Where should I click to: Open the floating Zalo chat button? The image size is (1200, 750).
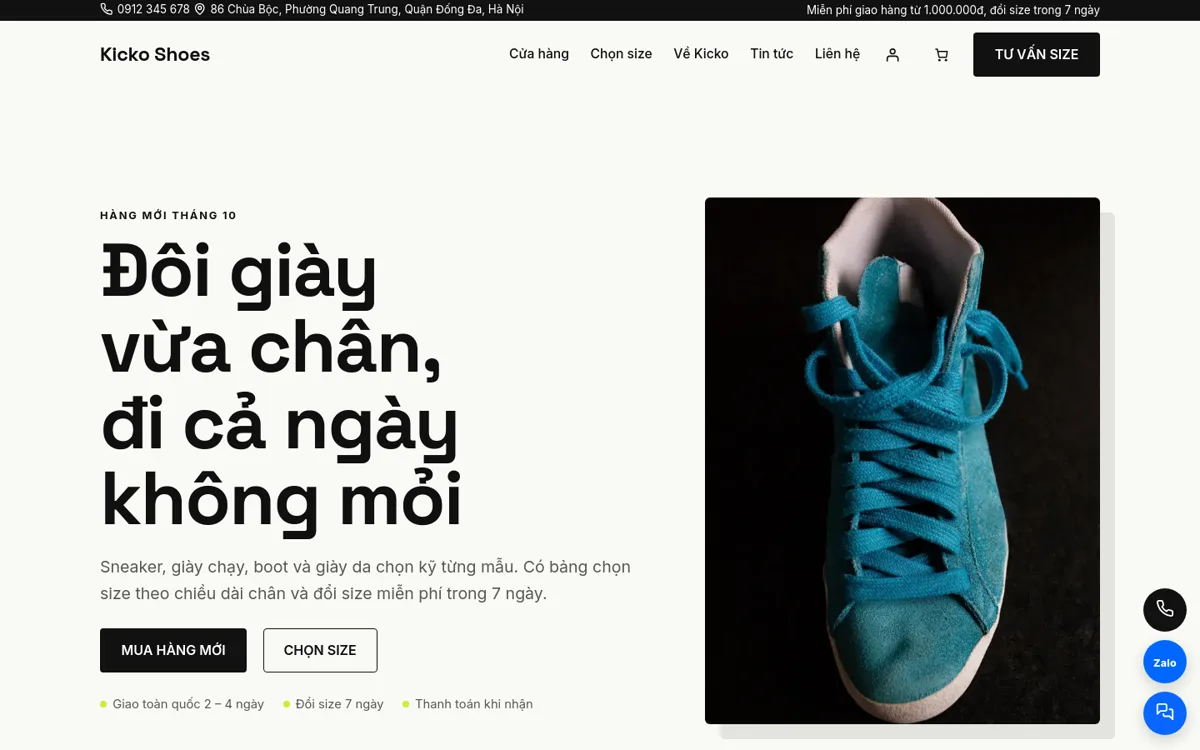1165,662
